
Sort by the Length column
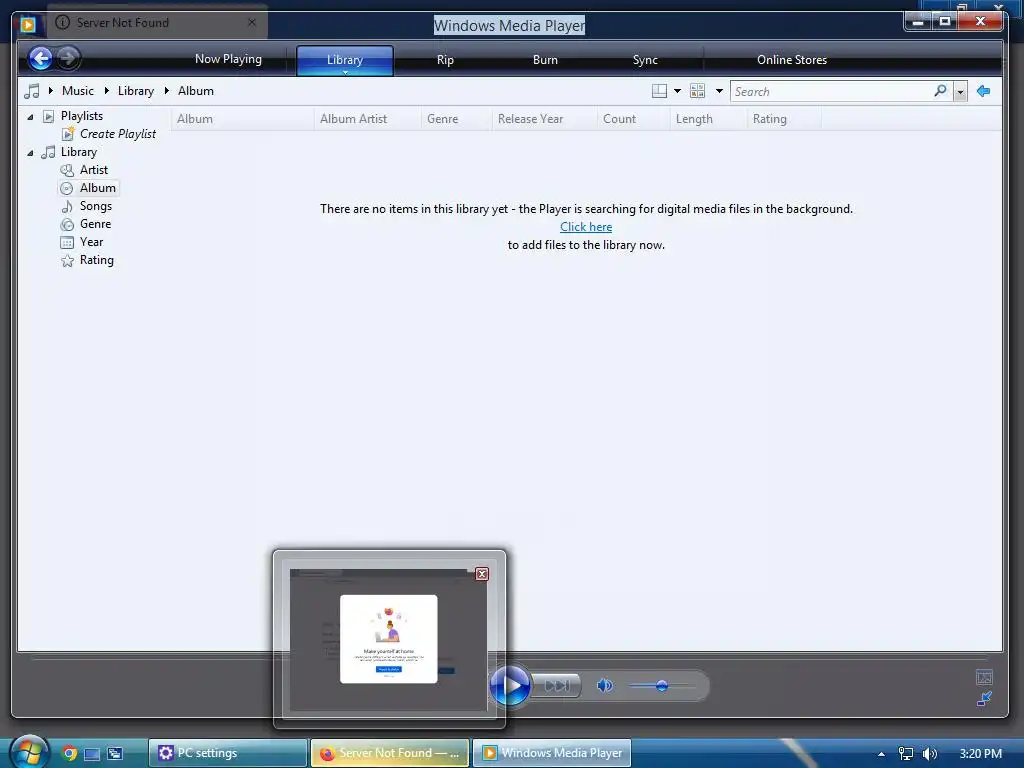coord(709,119)
